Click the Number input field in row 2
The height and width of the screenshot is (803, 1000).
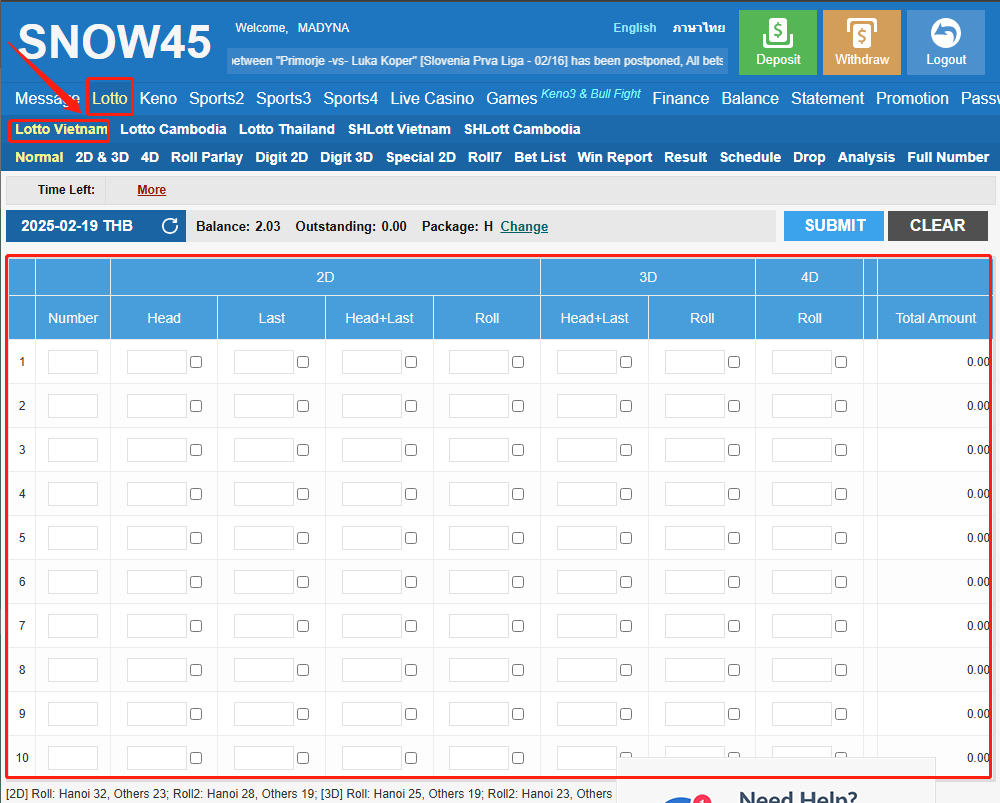coord(73,406)
